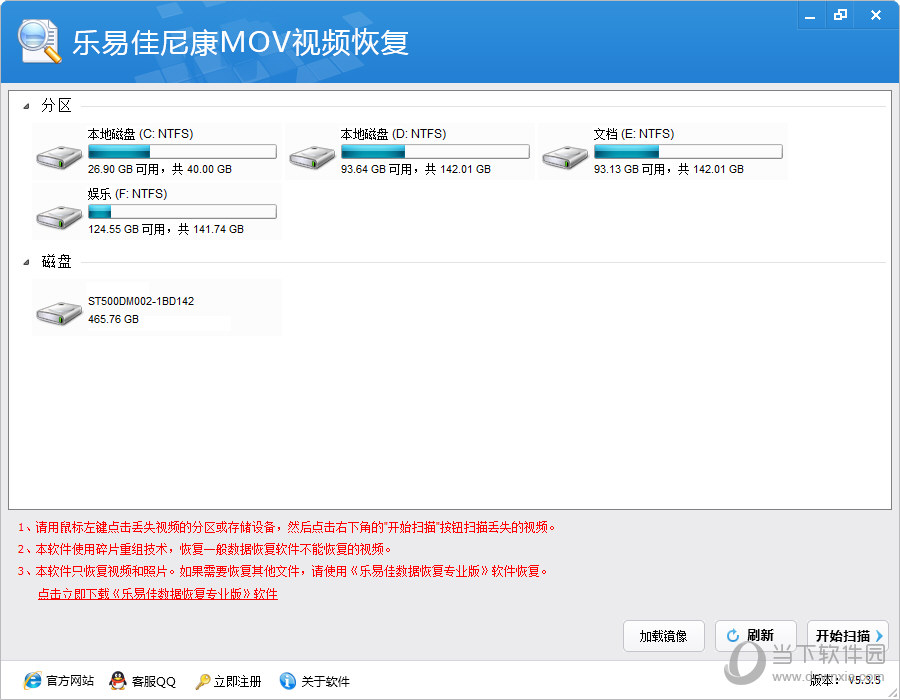Click the 465.76 GB disk size text
Image resolution: width=900 pixels, height=700 pixels.
click(114, 319)
